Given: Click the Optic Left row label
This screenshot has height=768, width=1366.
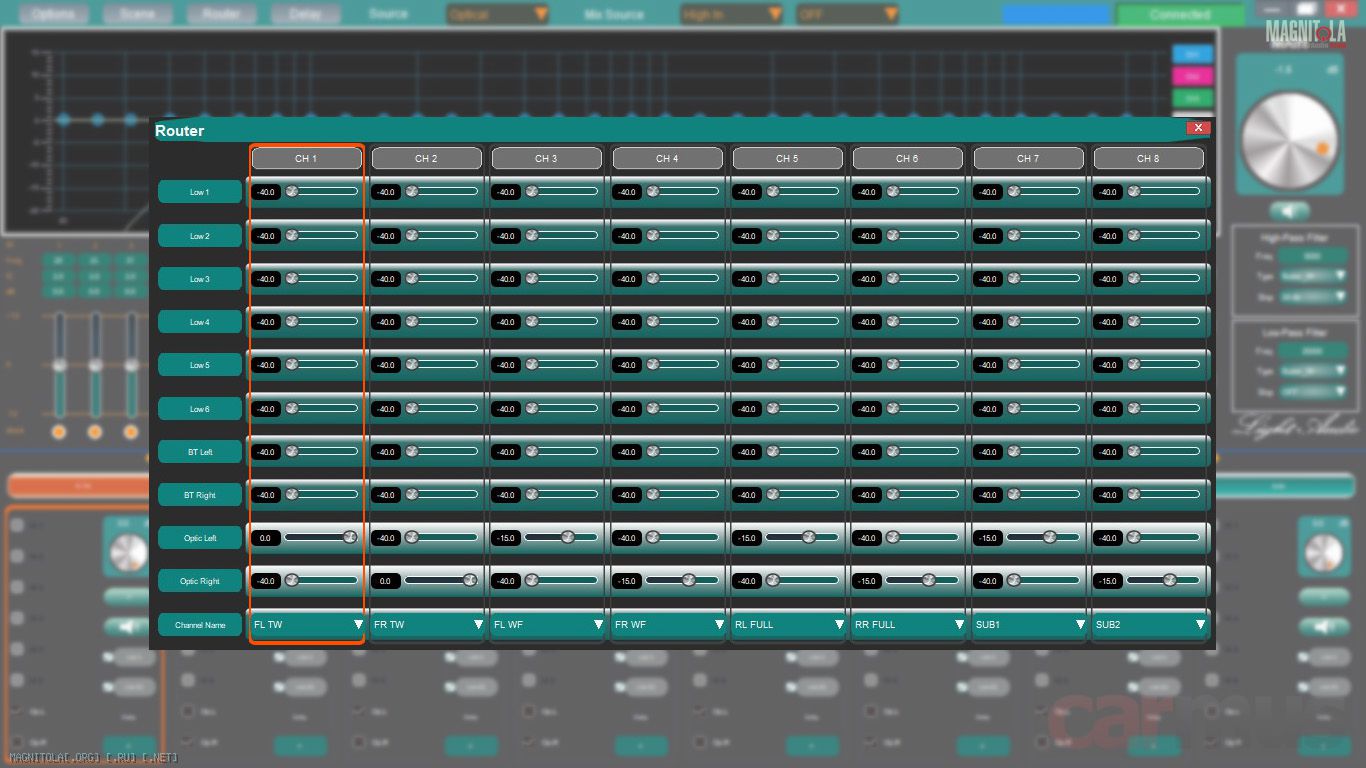Looking at the screenshot, I should 200,538.
